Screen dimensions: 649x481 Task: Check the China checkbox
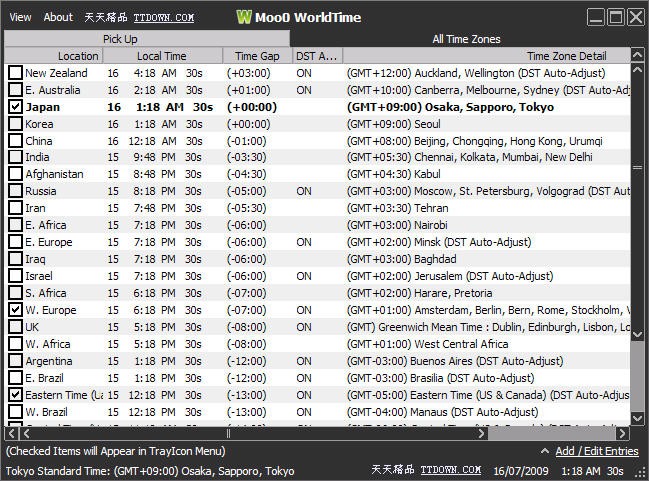point(15,141)
